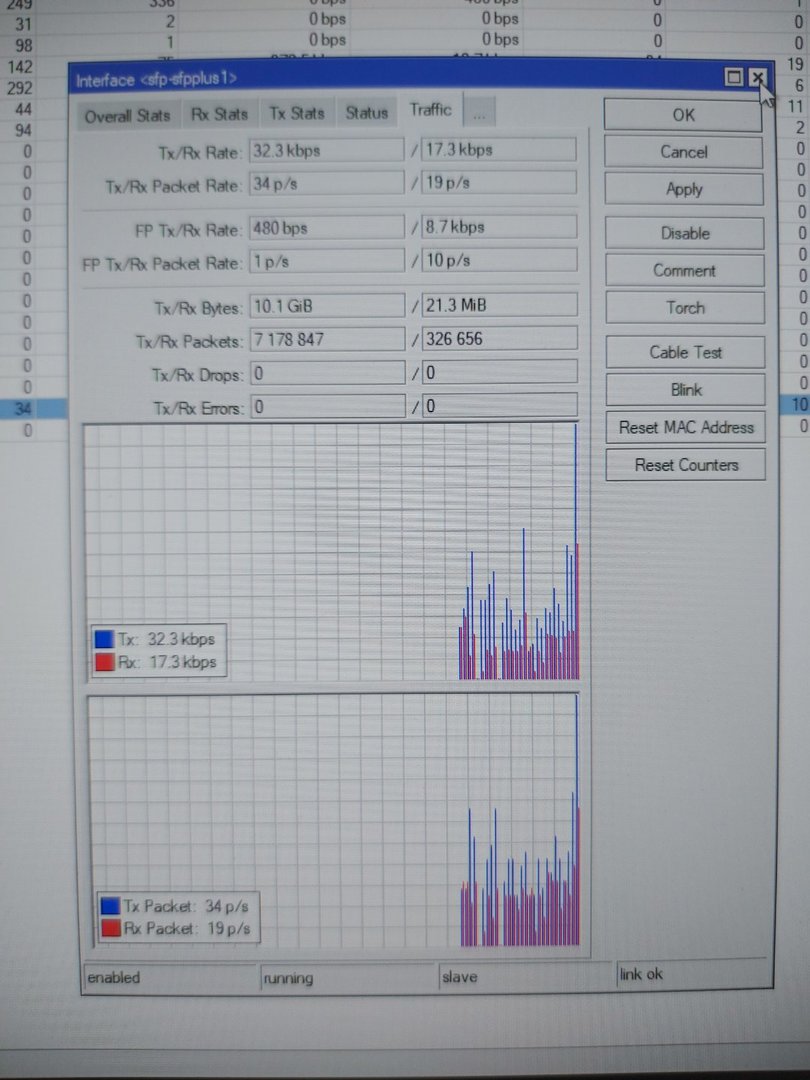This screenshot has height=1080, width=810.
Task: Click the Tx Errors field
Action: pyautogui.click(x=327, y=407)
